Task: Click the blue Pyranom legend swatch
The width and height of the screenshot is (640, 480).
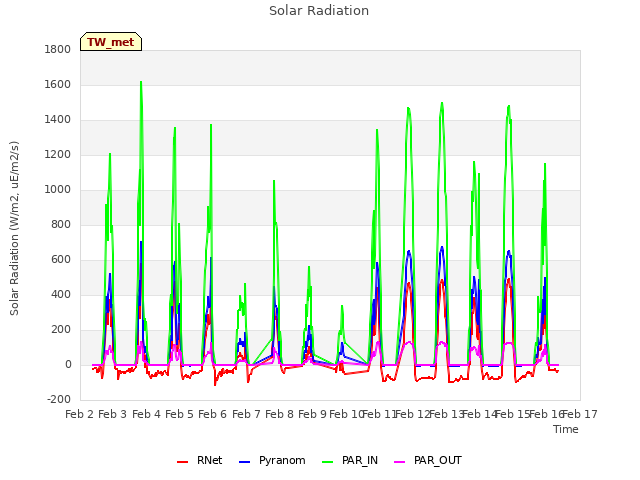Action: click(x=244, y=462)
